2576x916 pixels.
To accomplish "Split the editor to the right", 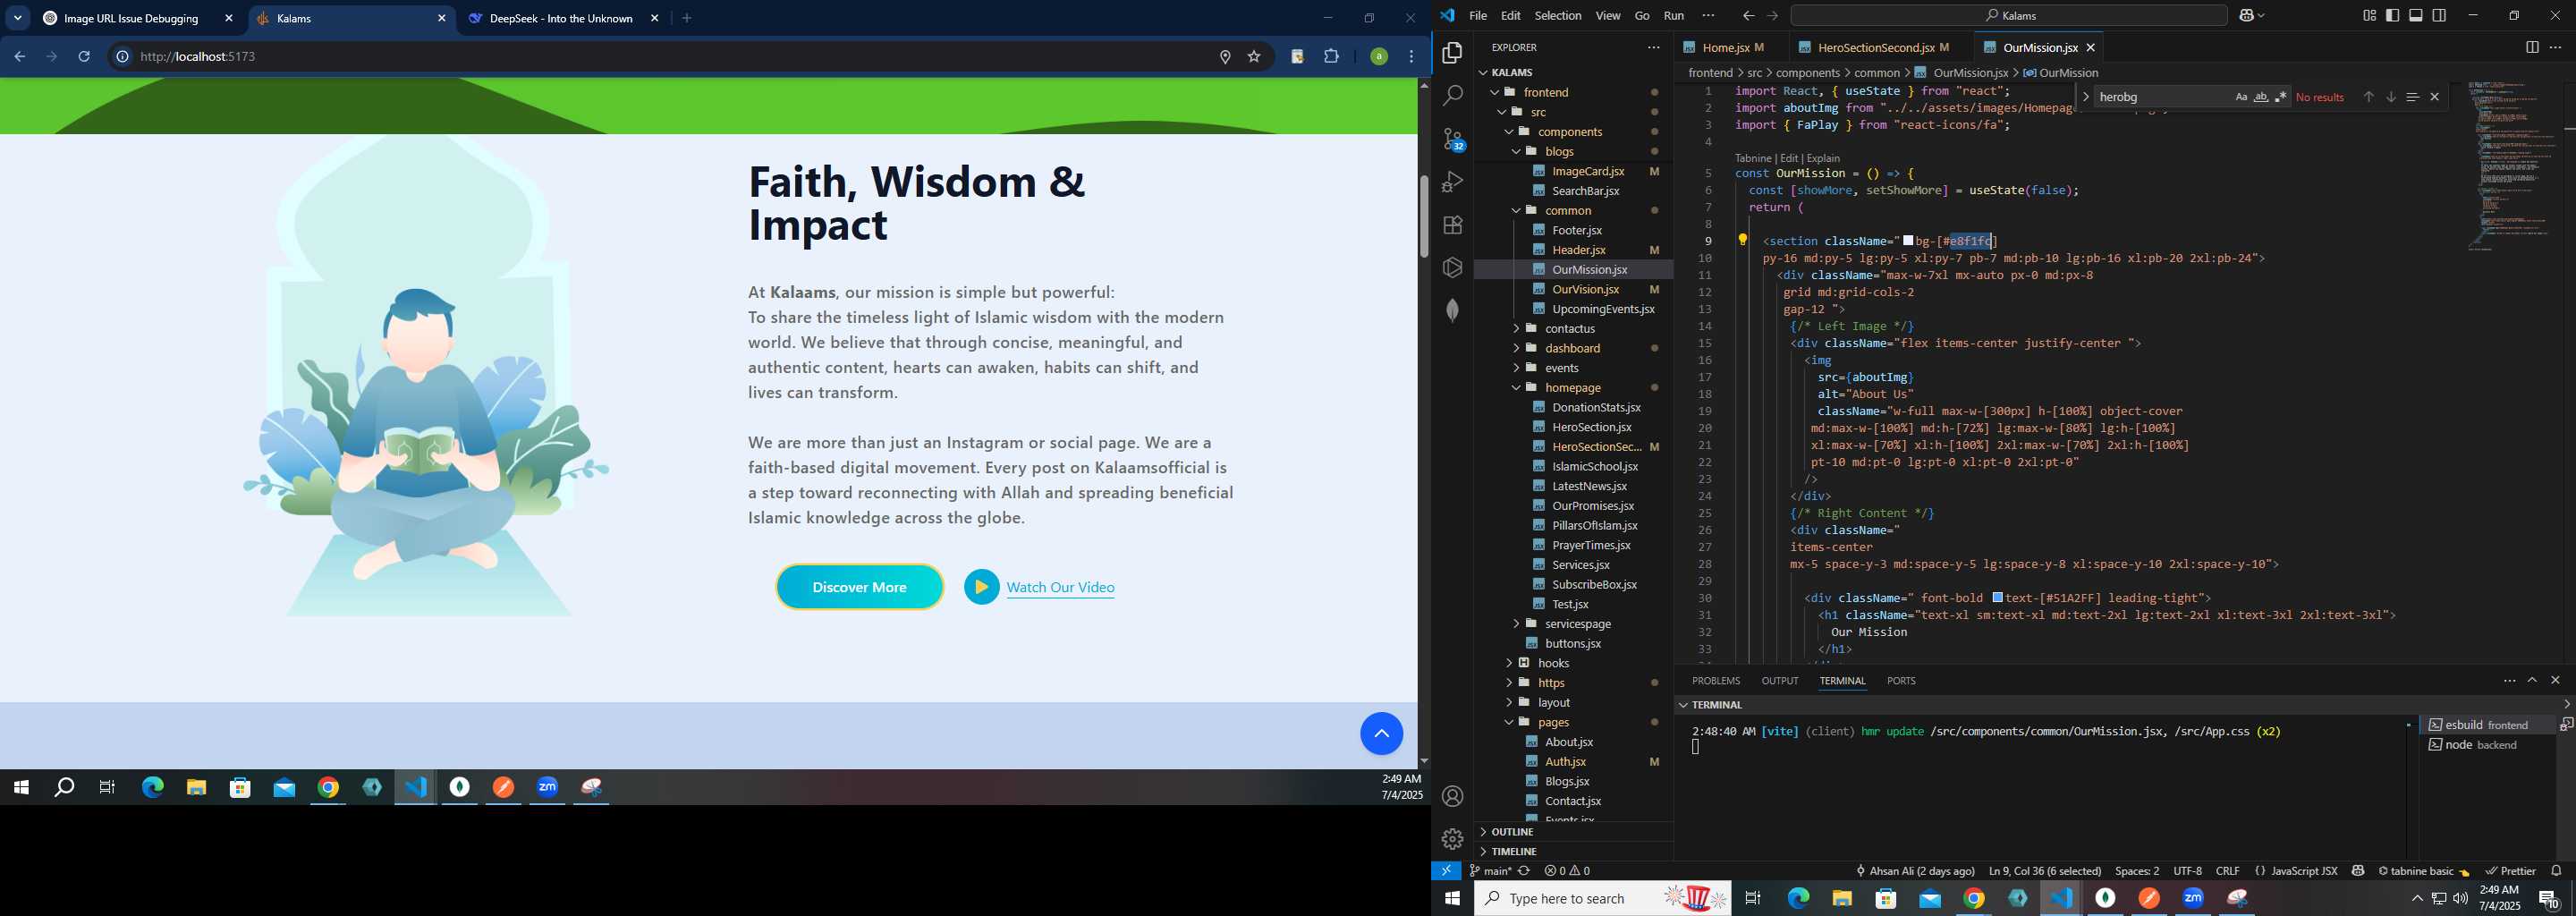I will click(2532, 47).
